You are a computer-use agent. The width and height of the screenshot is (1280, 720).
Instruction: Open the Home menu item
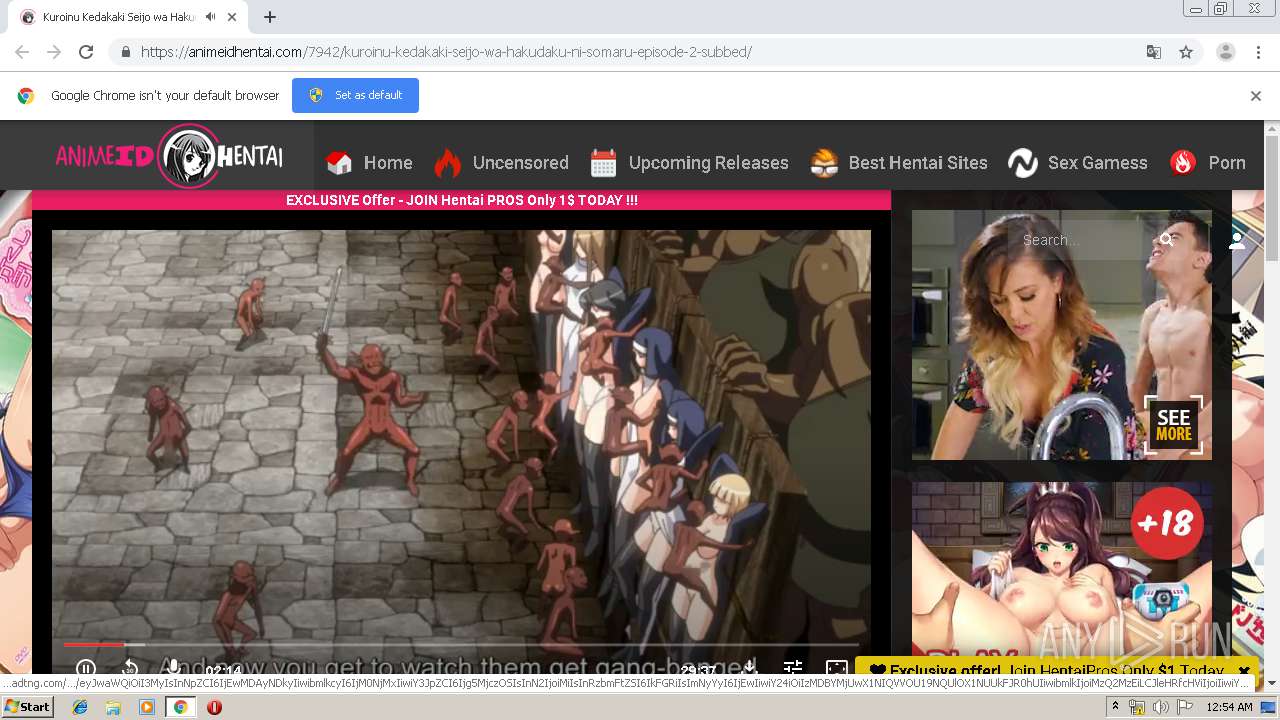[388, 163]
